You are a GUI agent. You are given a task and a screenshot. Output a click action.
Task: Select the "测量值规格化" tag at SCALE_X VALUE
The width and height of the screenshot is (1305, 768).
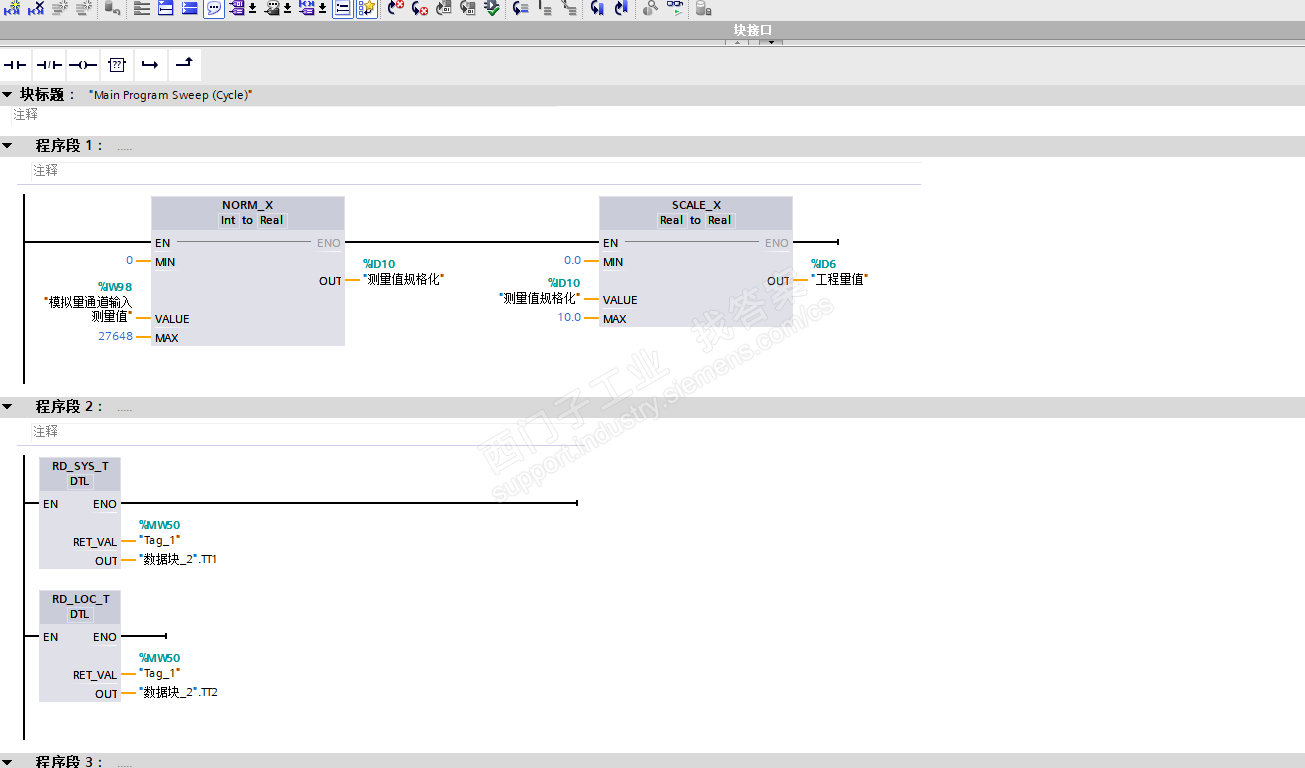[540, 298]
